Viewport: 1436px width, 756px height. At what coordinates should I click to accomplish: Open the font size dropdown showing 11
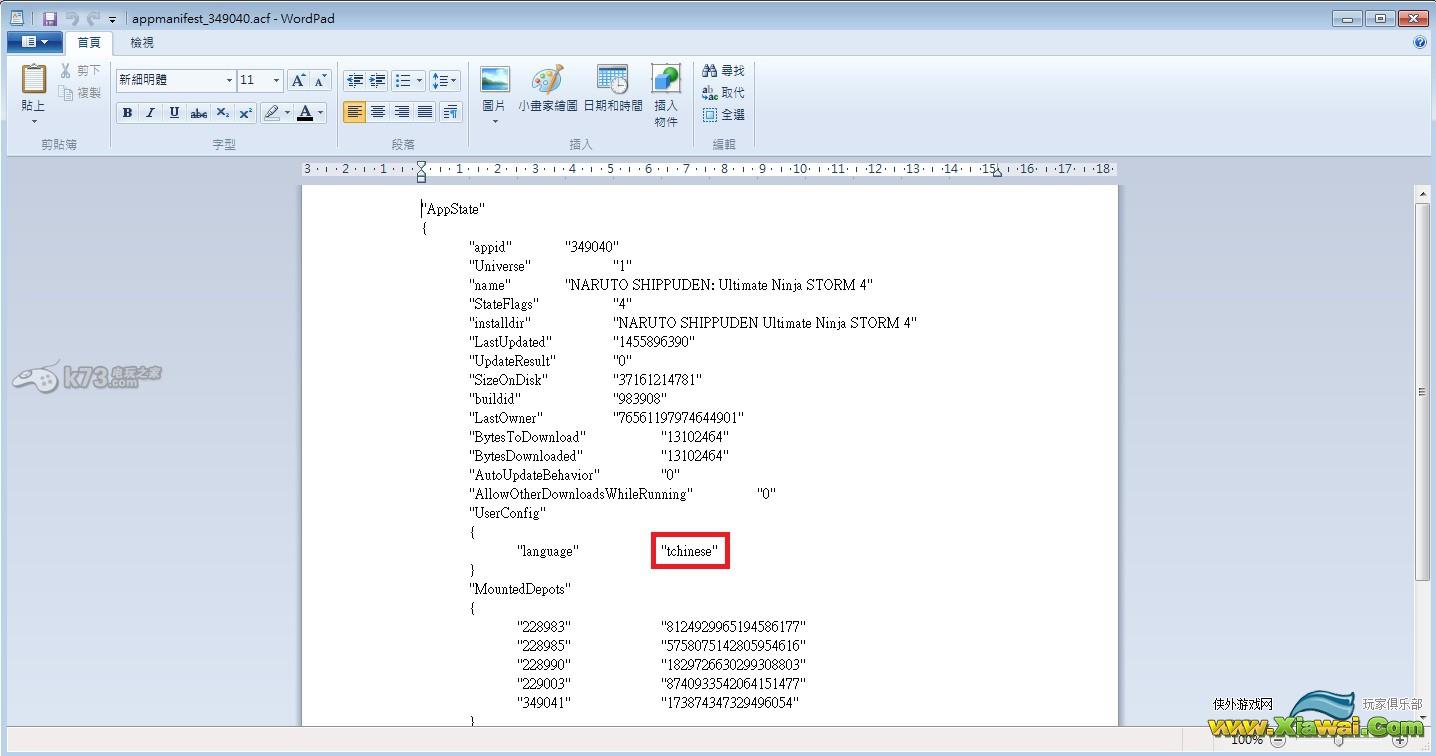(277, 80)
